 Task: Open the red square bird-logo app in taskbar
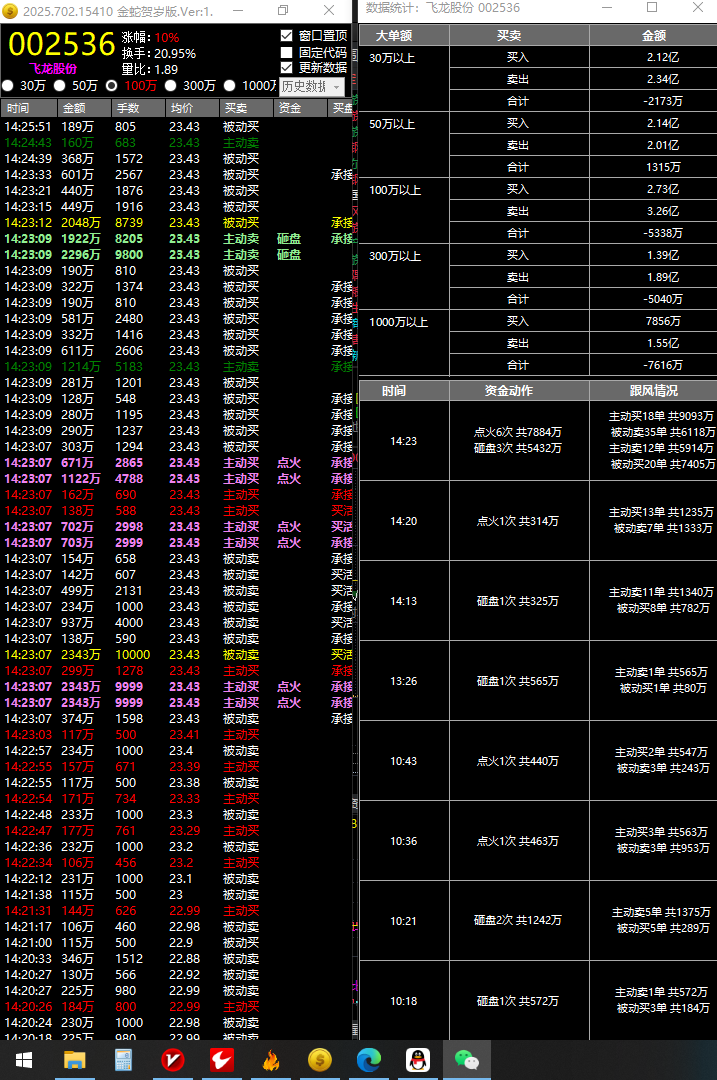click(x=222, y=1059)
